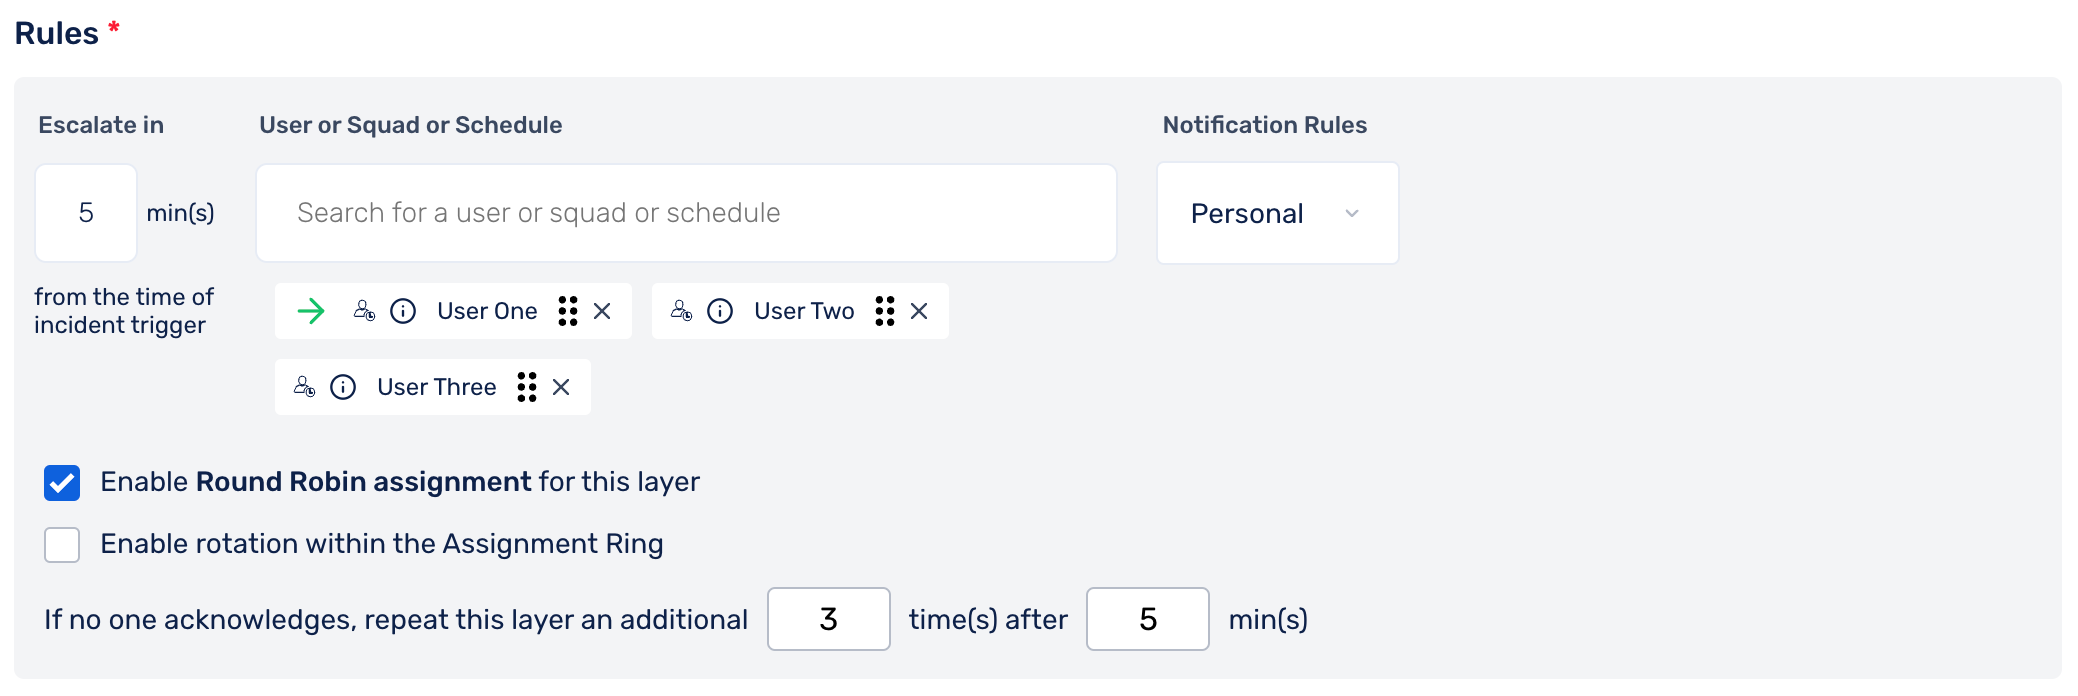Grab the drag handle for User Two

pyautogui.click(x=885, y=311)
